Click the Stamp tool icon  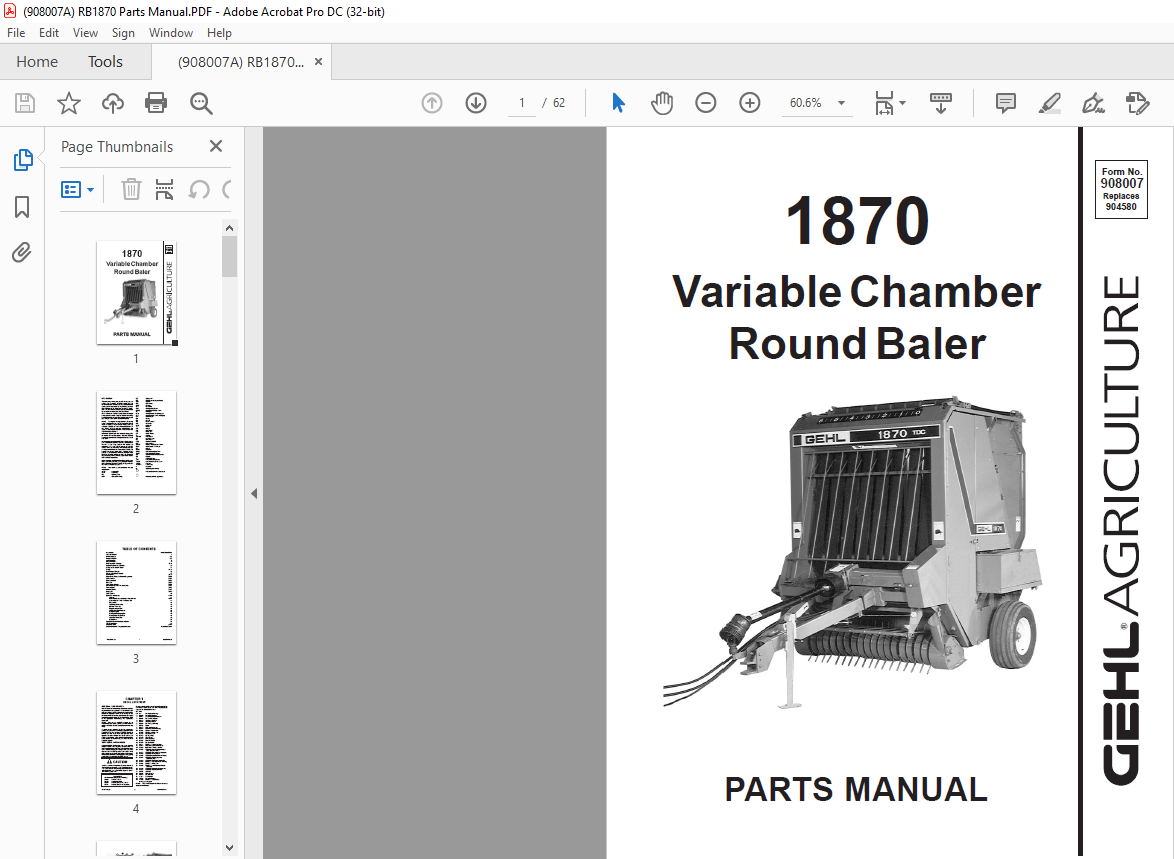point(1137,103)
